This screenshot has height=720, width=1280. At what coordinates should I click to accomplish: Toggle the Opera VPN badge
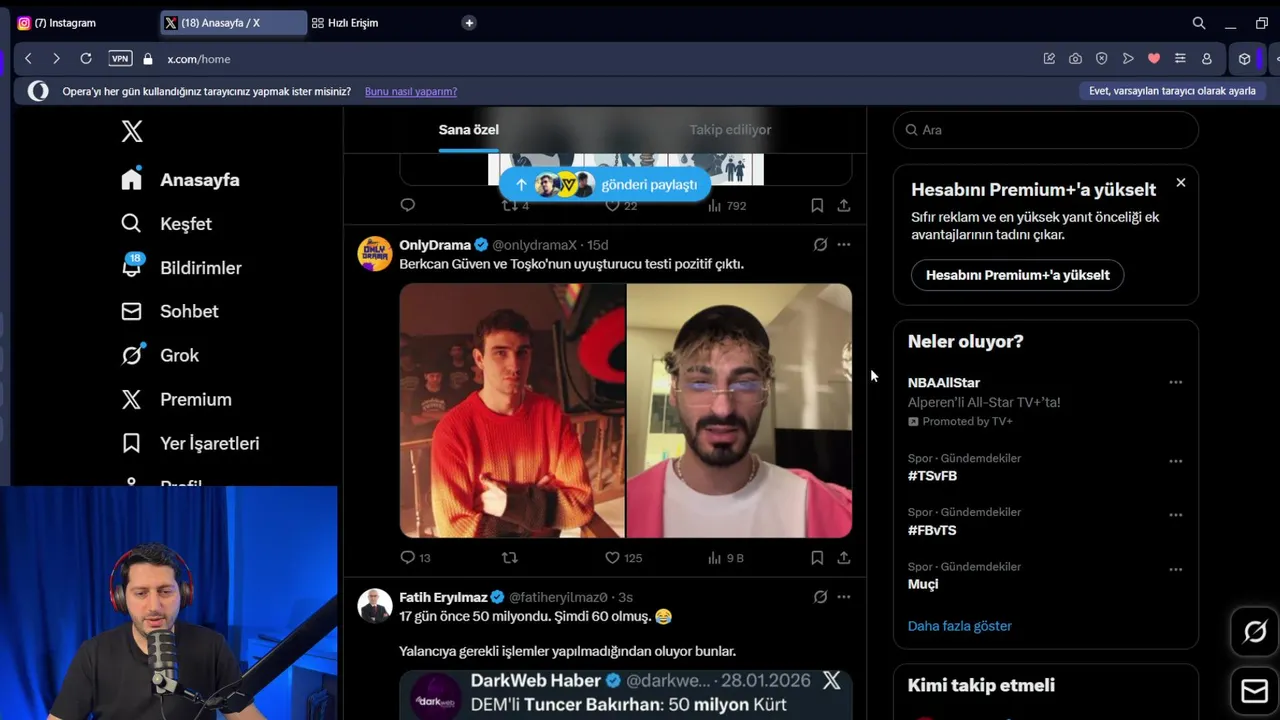click(120, 59)
